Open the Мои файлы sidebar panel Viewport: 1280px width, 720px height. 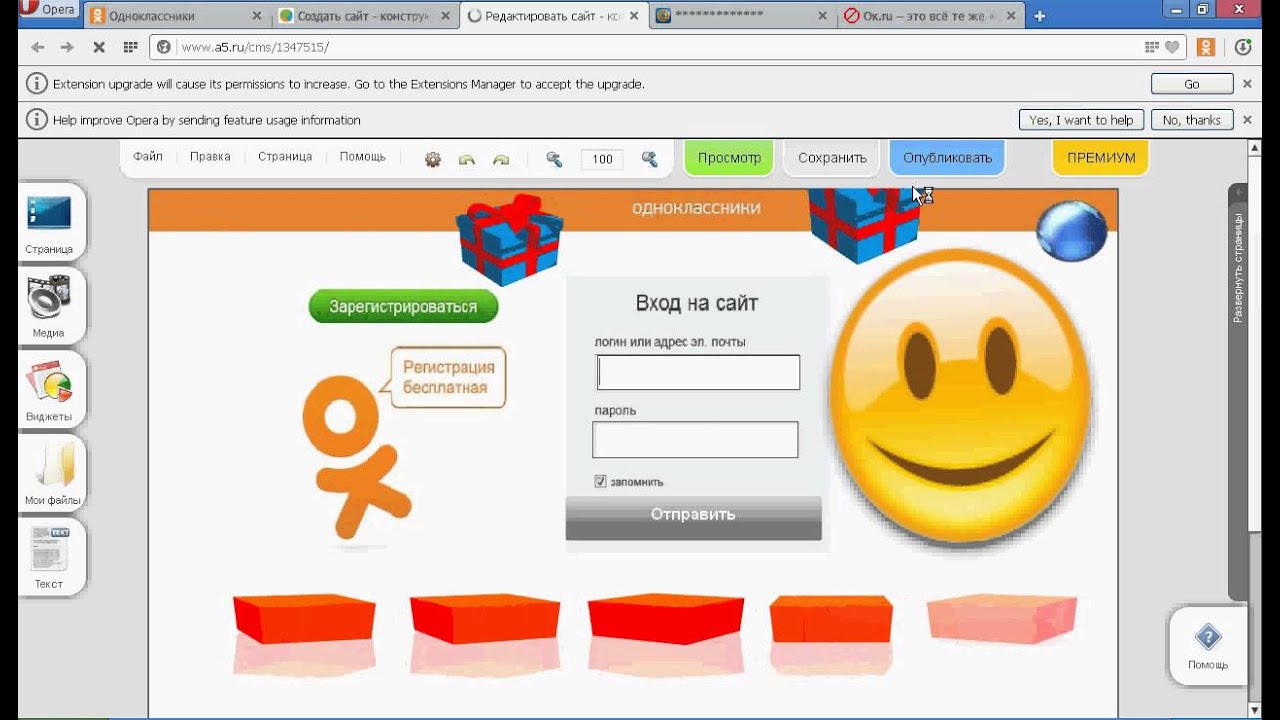[x=50, y=473]
